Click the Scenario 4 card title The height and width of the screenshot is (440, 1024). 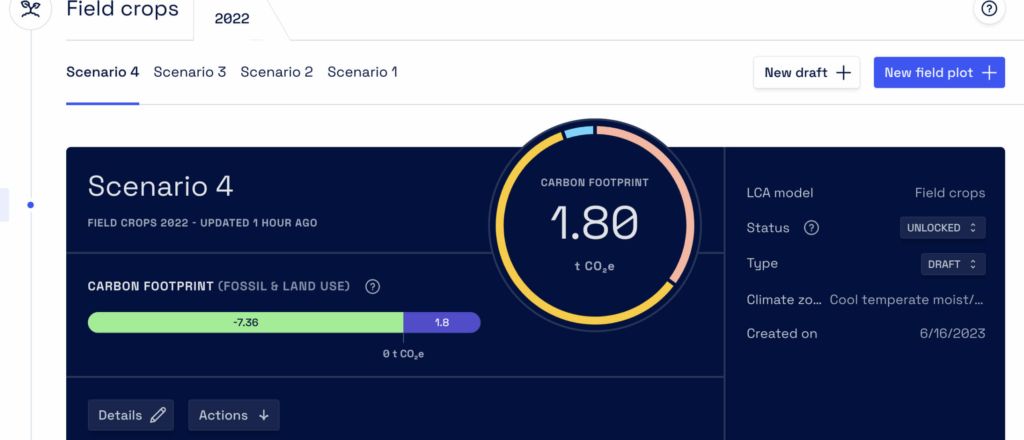click(x=160, y=186)
